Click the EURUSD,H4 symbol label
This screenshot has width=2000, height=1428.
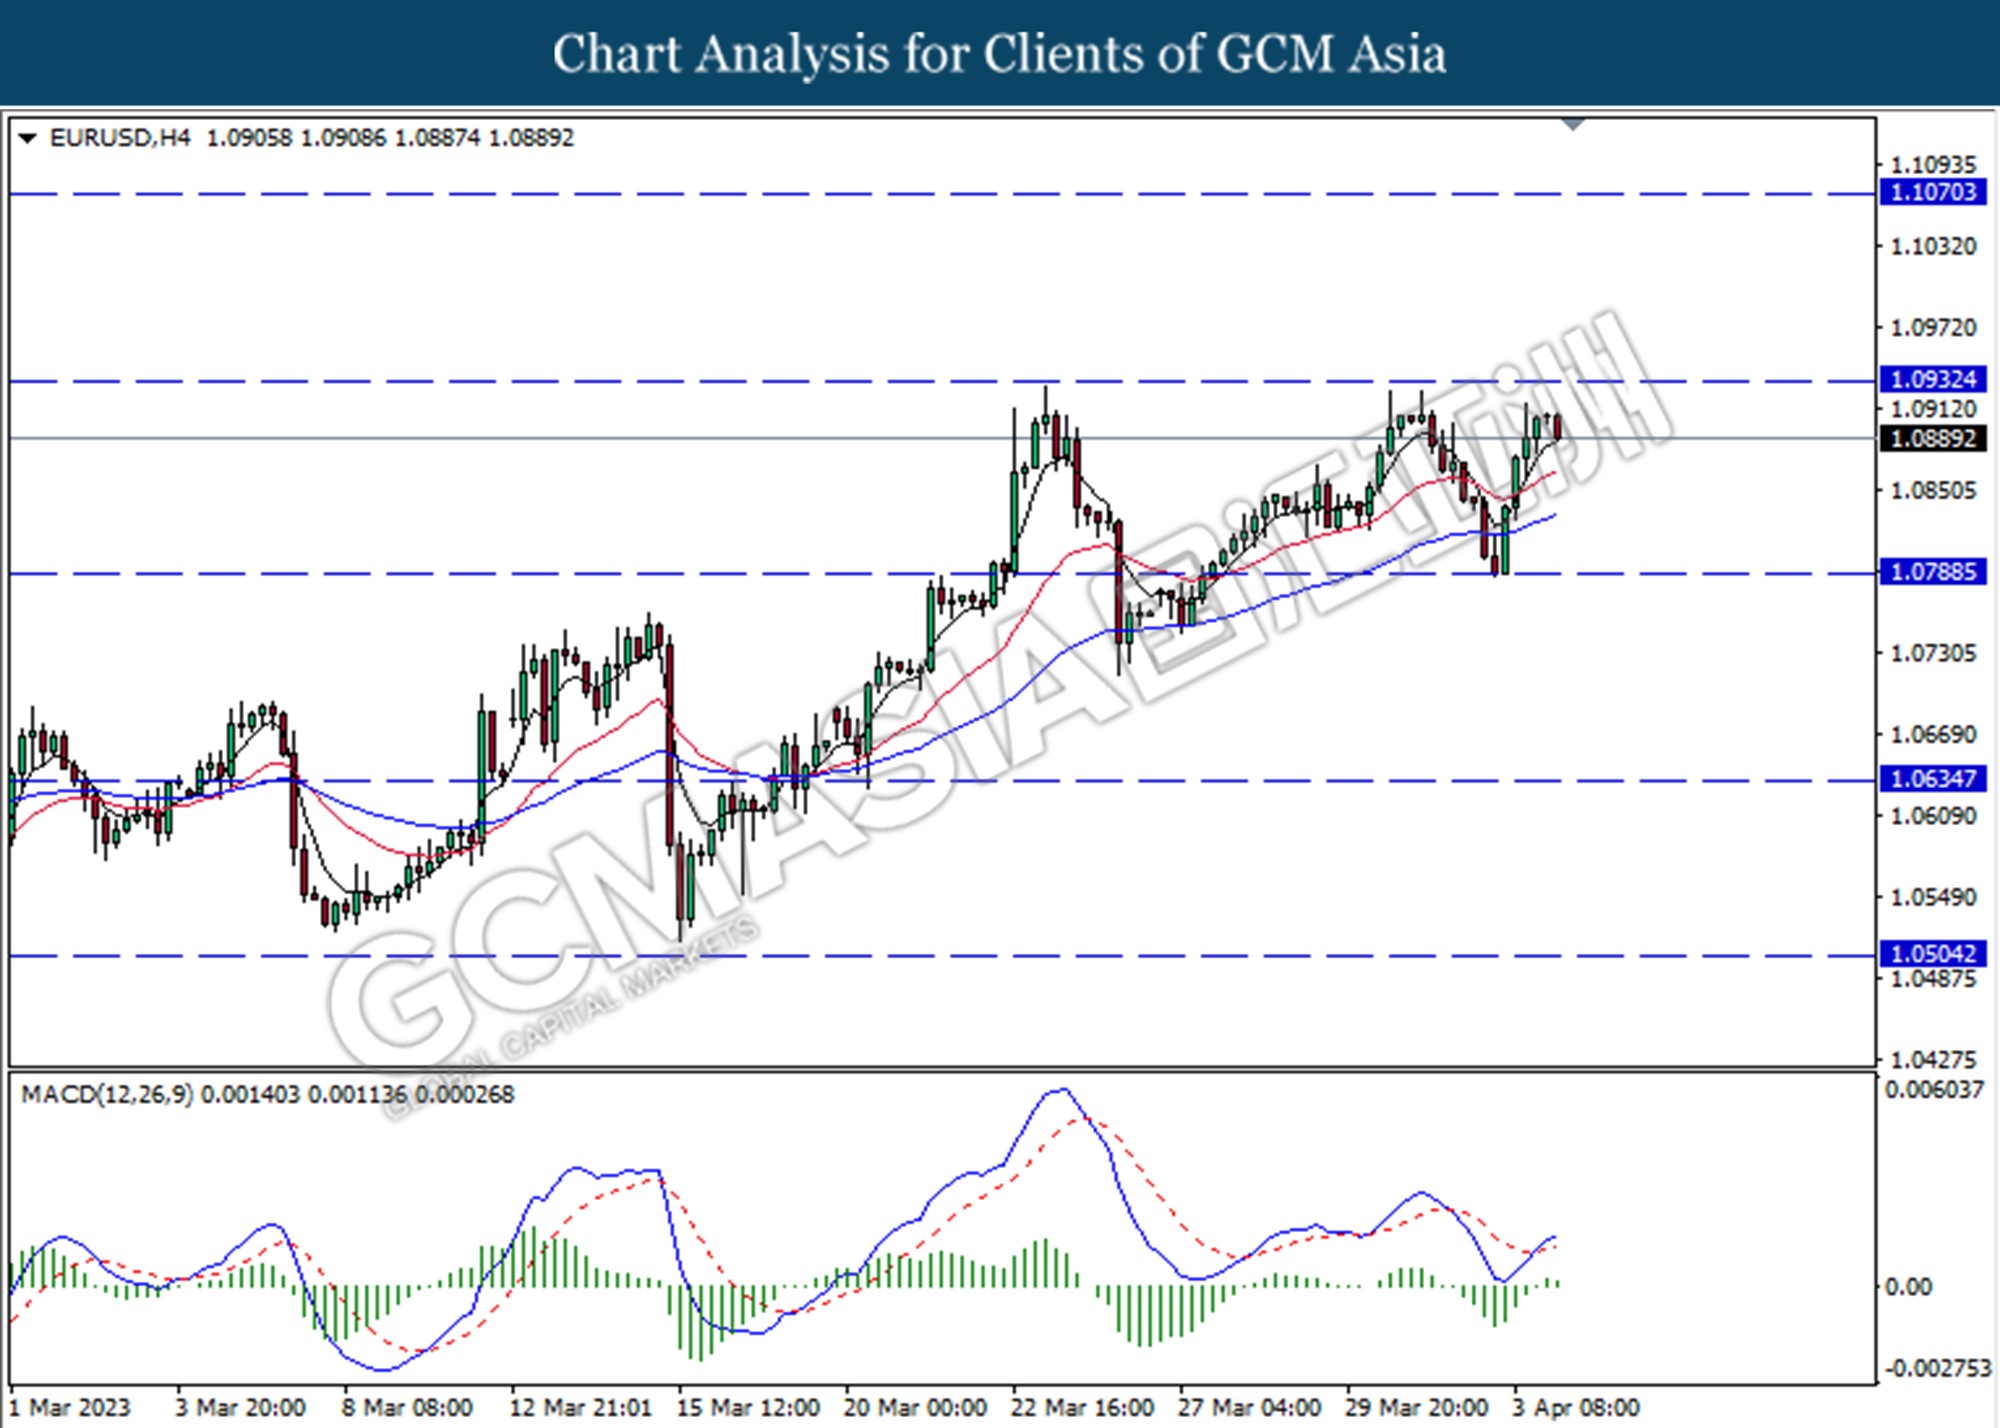119,138
